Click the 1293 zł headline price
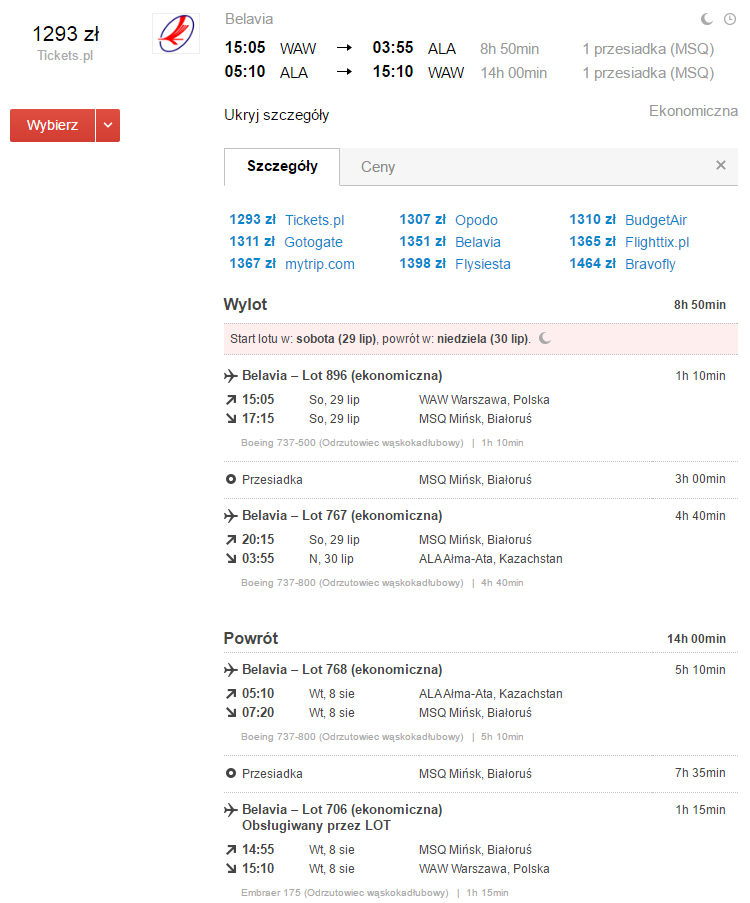 tap(66, 34)
